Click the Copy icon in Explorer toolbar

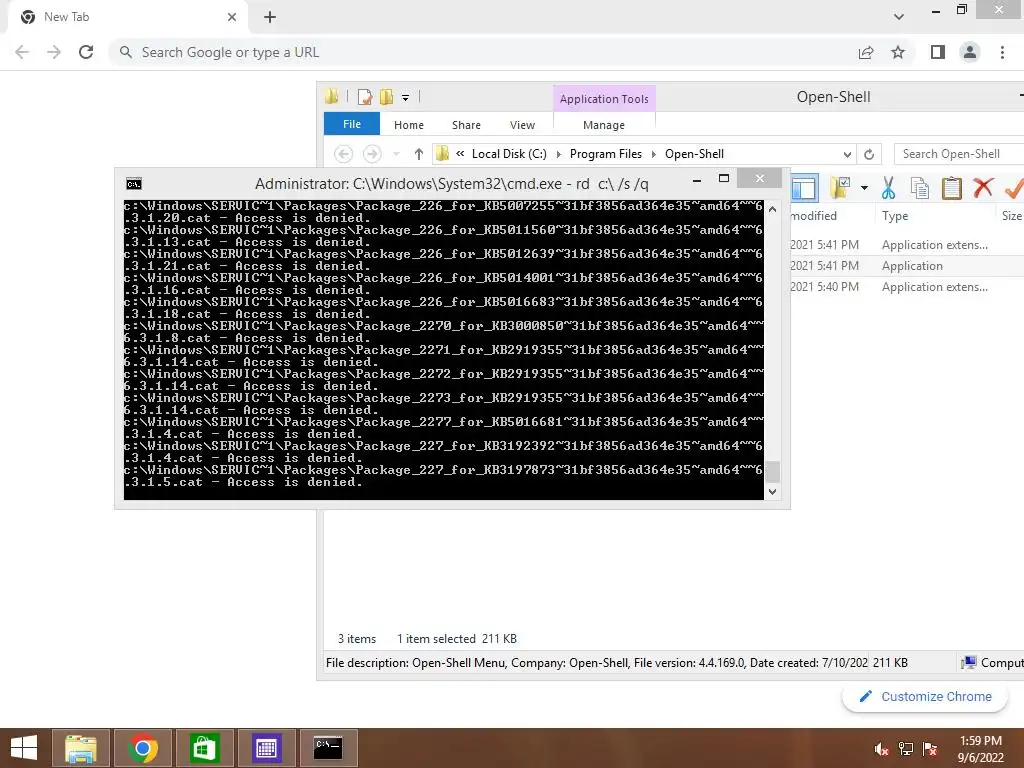(x=920, y=188)
